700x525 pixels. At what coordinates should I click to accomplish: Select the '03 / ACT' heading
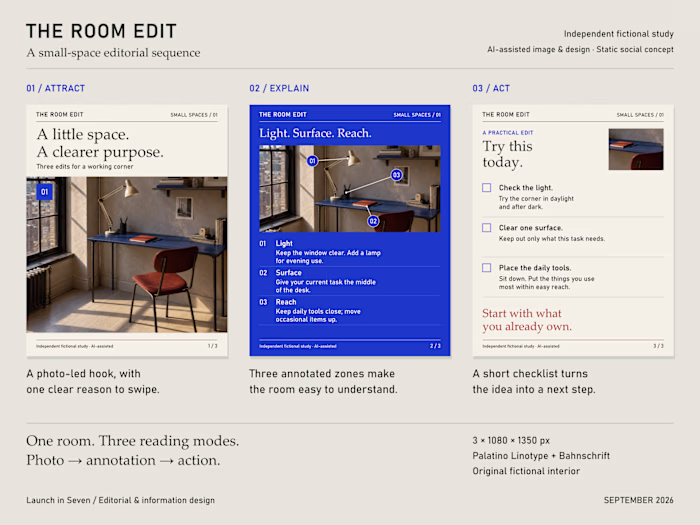click(491, 88)
